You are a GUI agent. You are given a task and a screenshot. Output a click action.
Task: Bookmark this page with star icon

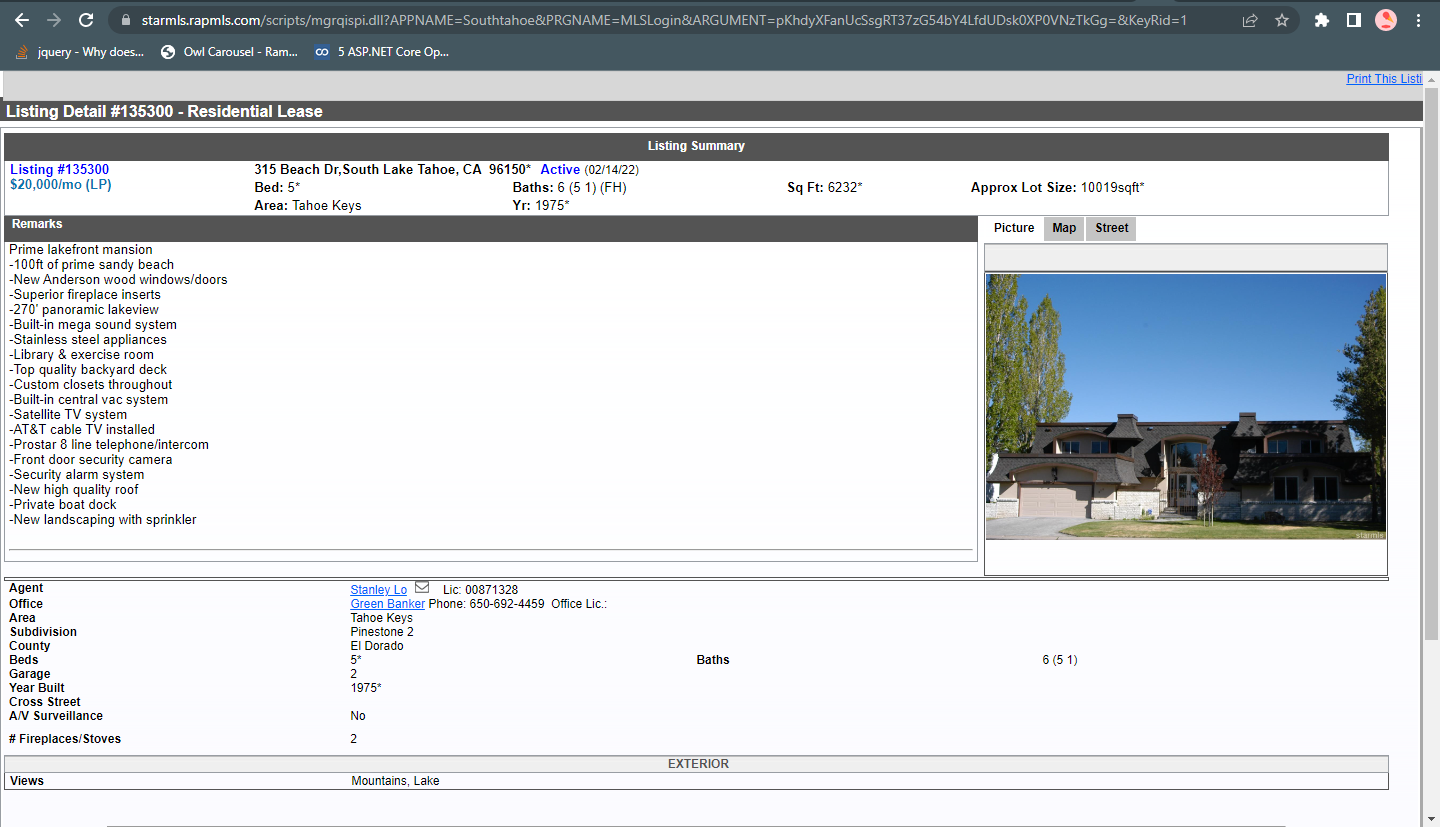coord(1282,20)
